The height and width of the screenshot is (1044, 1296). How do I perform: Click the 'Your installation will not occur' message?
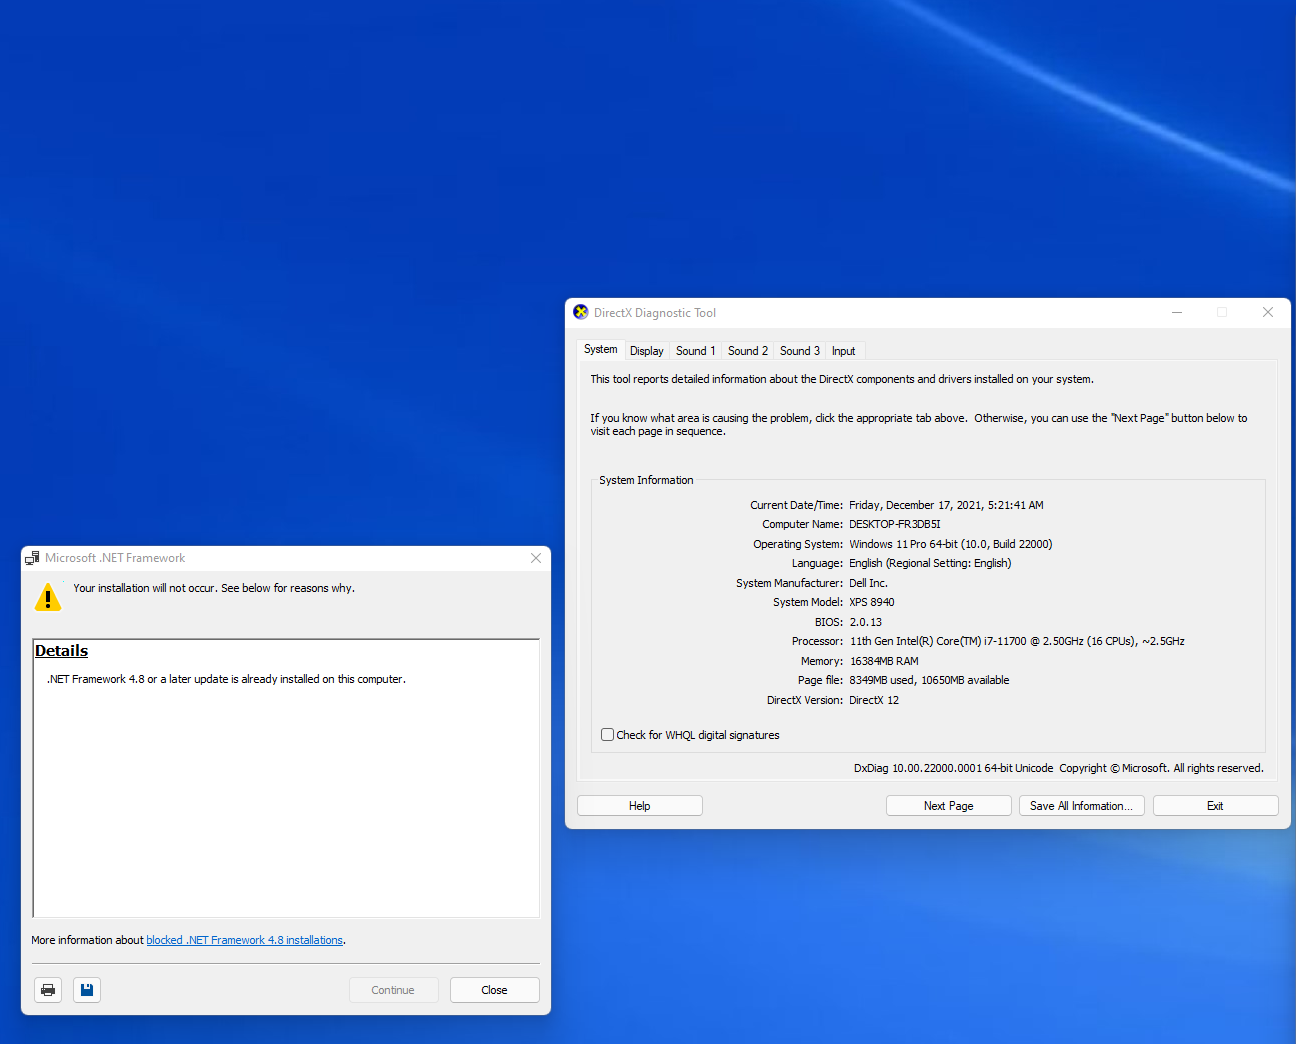pos(214,588)
